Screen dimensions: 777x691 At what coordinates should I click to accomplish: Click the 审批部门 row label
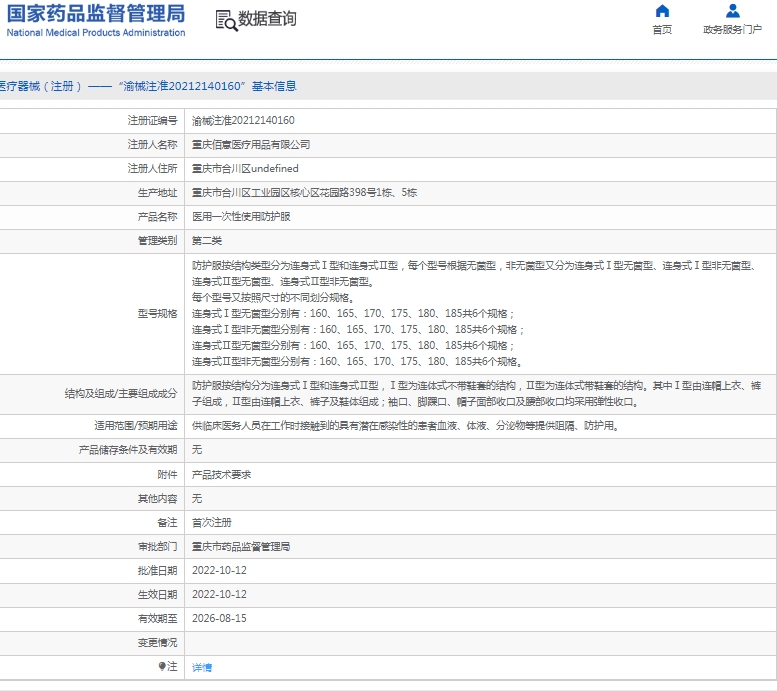point(157,546)
